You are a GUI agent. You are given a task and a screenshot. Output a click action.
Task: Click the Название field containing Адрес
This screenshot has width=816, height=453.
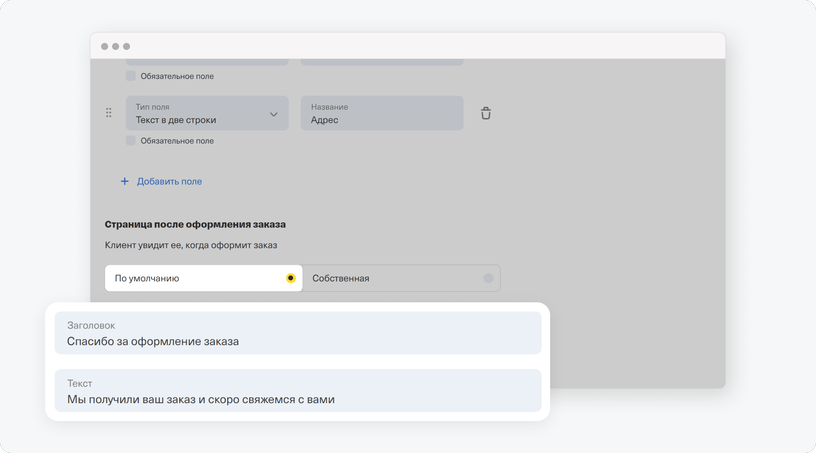[x=382, y=113]
